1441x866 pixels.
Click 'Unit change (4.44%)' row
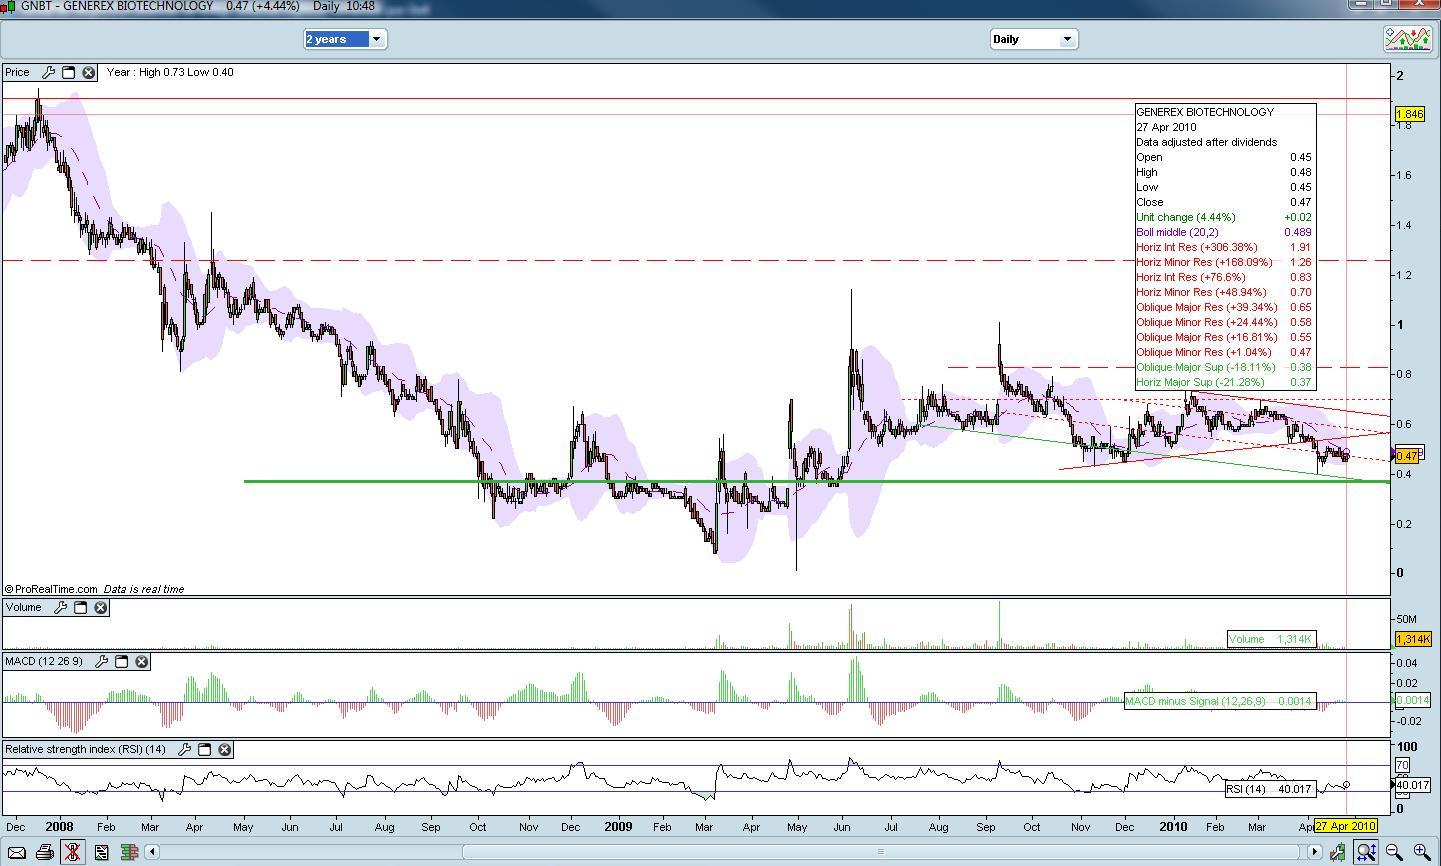[x=1224, y=217]
